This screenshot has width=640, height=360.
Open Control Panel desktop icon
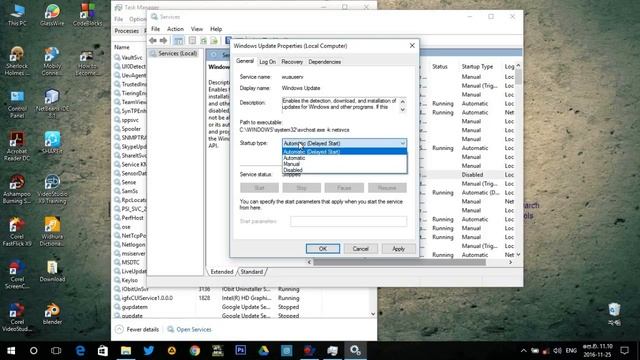tap(17, 104)
